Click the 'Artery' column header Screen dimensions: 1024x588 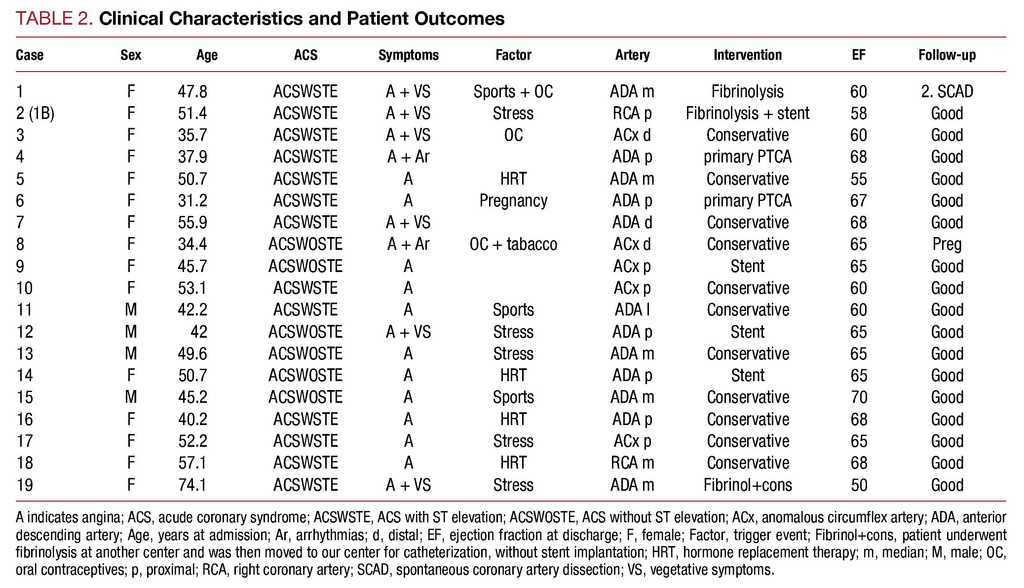tap(632, 55)
